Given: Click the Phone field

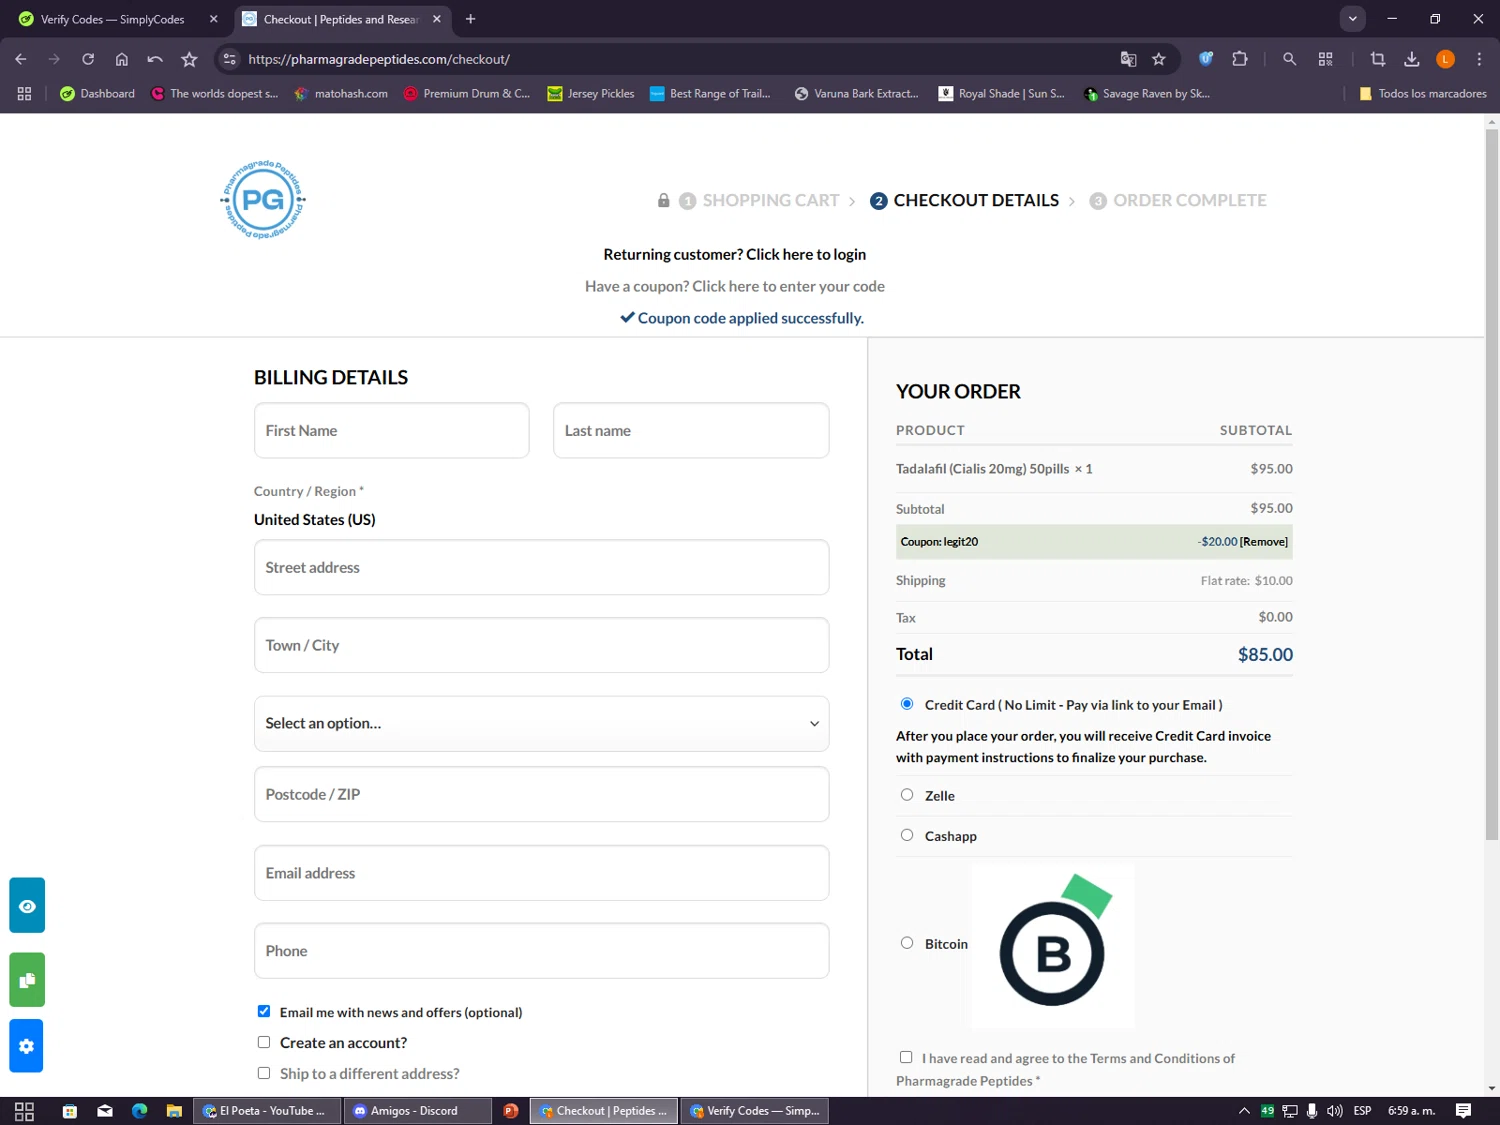Looking at the screenshot, I should coord(541,950).
